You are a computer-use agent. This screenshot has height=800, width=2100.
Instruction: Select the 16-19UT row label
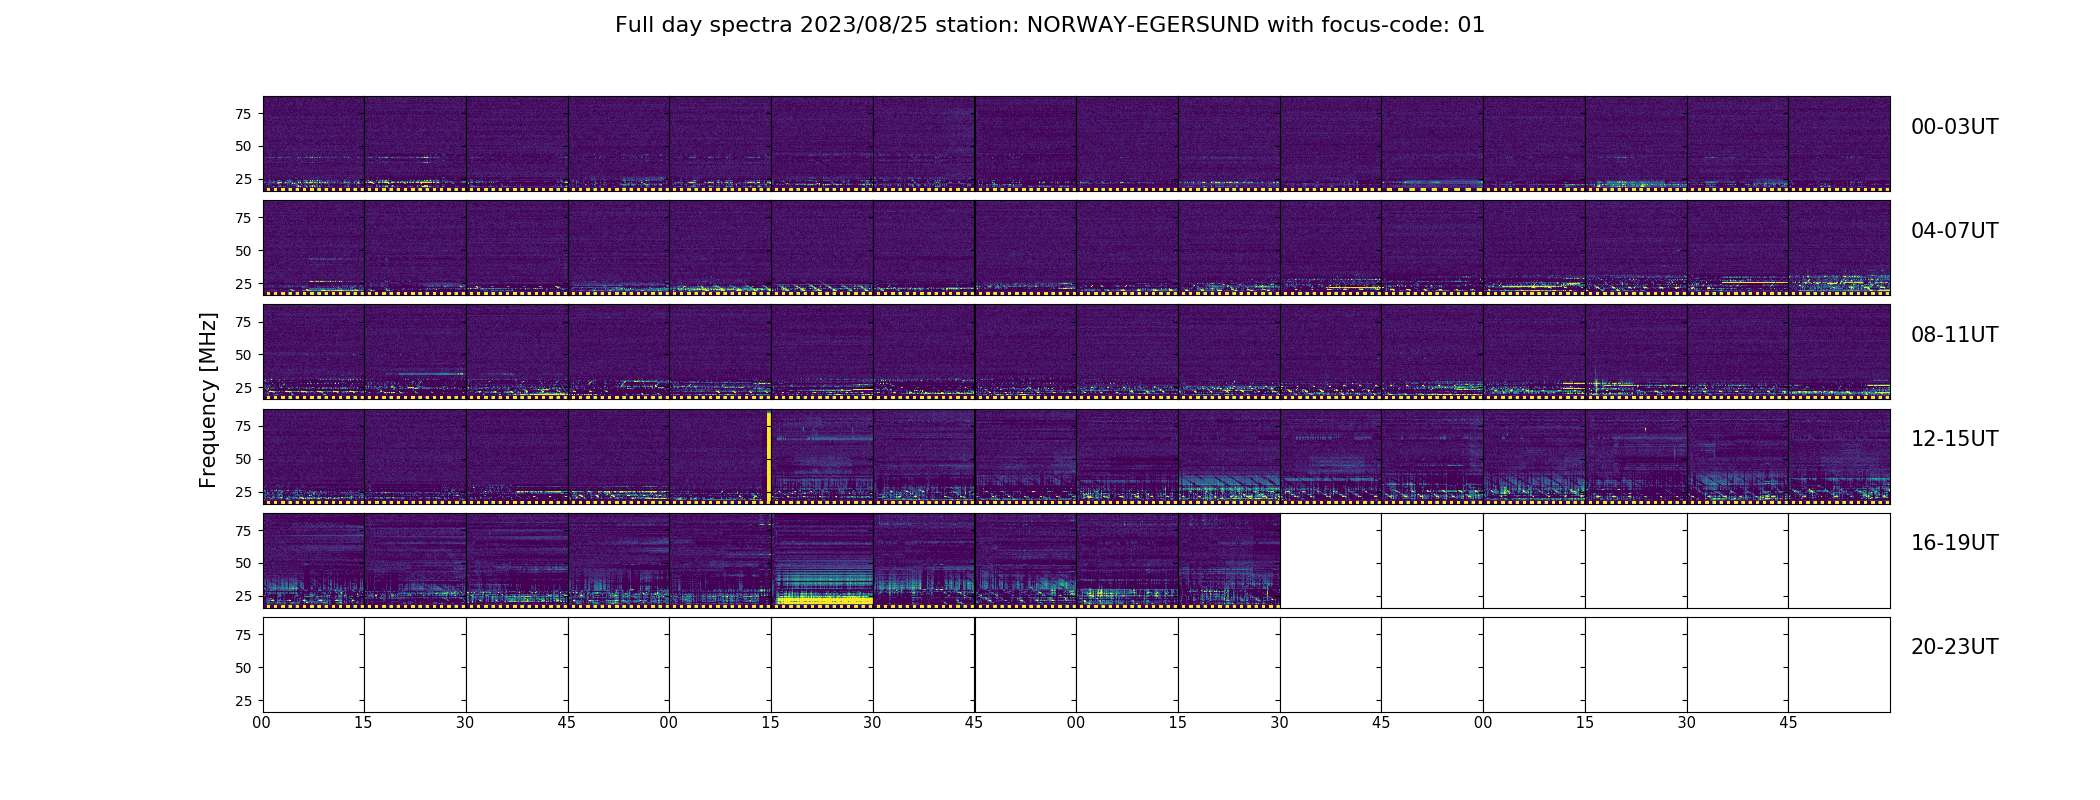(1954, 543)
